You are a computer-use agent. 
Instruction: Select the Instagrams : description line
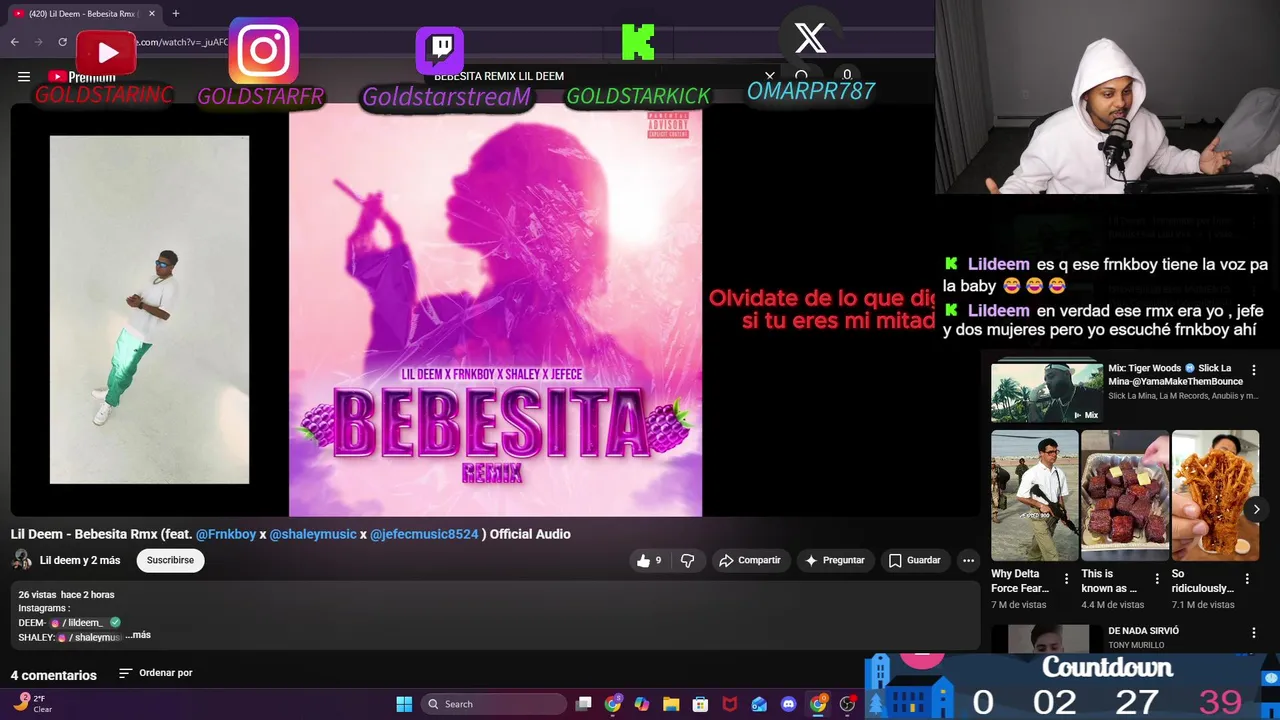(x=44, y=608)
